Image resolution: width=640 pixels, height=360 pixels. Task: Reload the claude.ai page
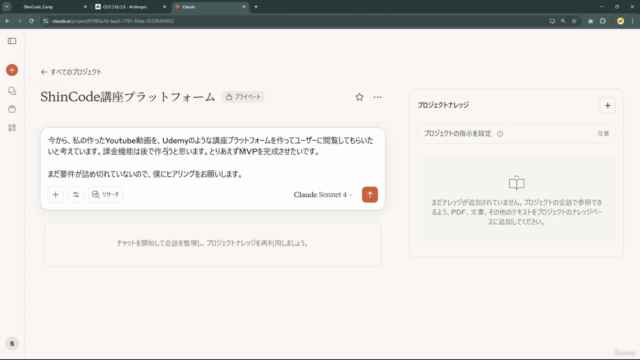click(31, 21)
